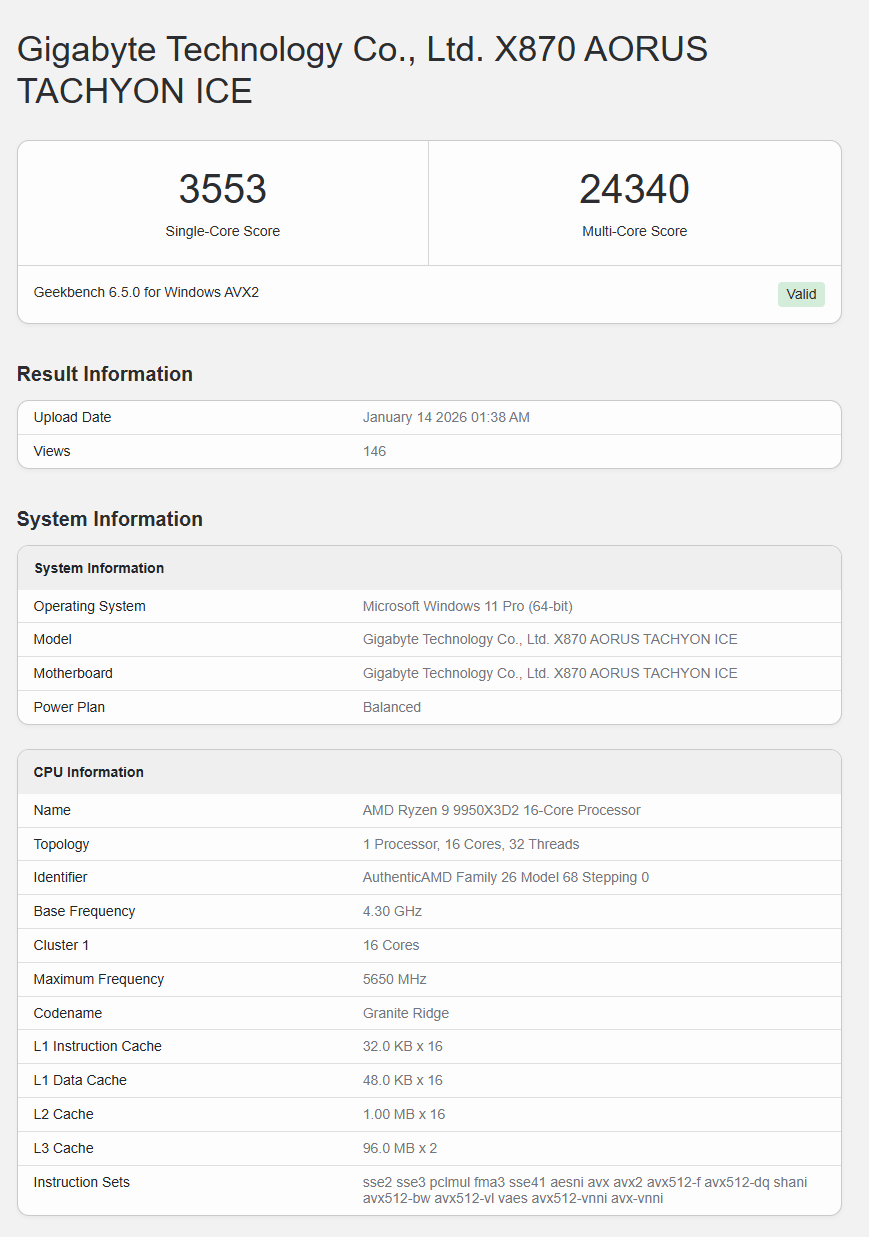Select the Multi-Core Score value 24340
The width and height of the screenshot is (869, 1237).
point(635,189)
